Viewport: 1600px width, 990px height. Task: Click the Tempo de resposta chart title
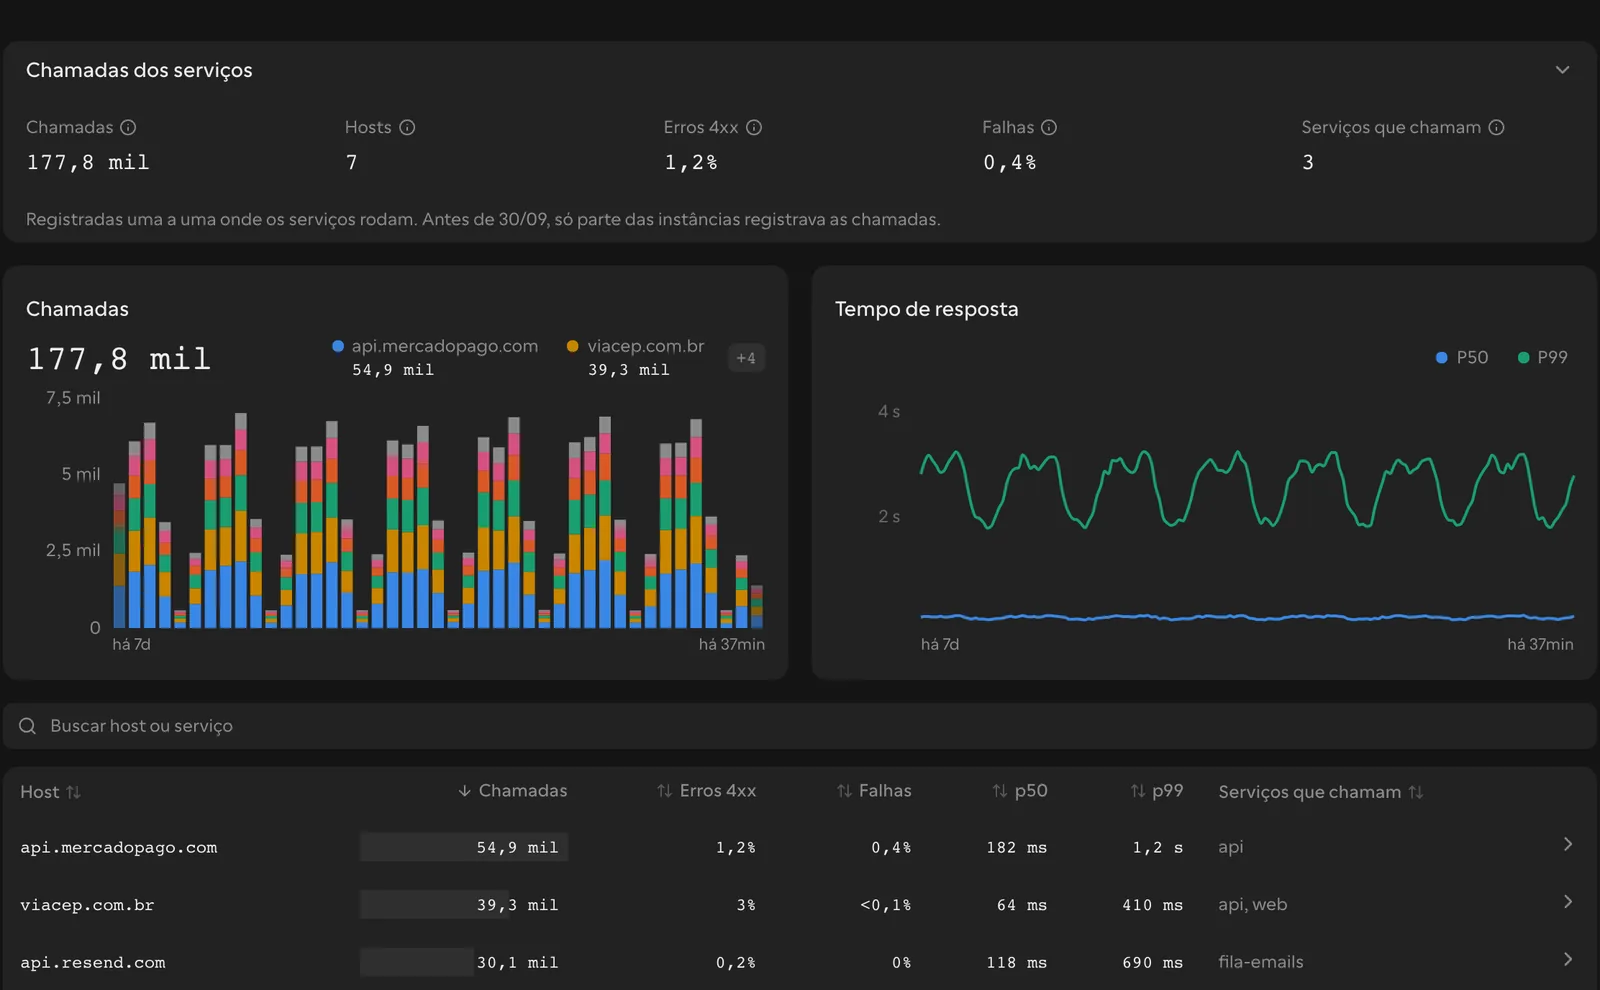coord(926,309)
